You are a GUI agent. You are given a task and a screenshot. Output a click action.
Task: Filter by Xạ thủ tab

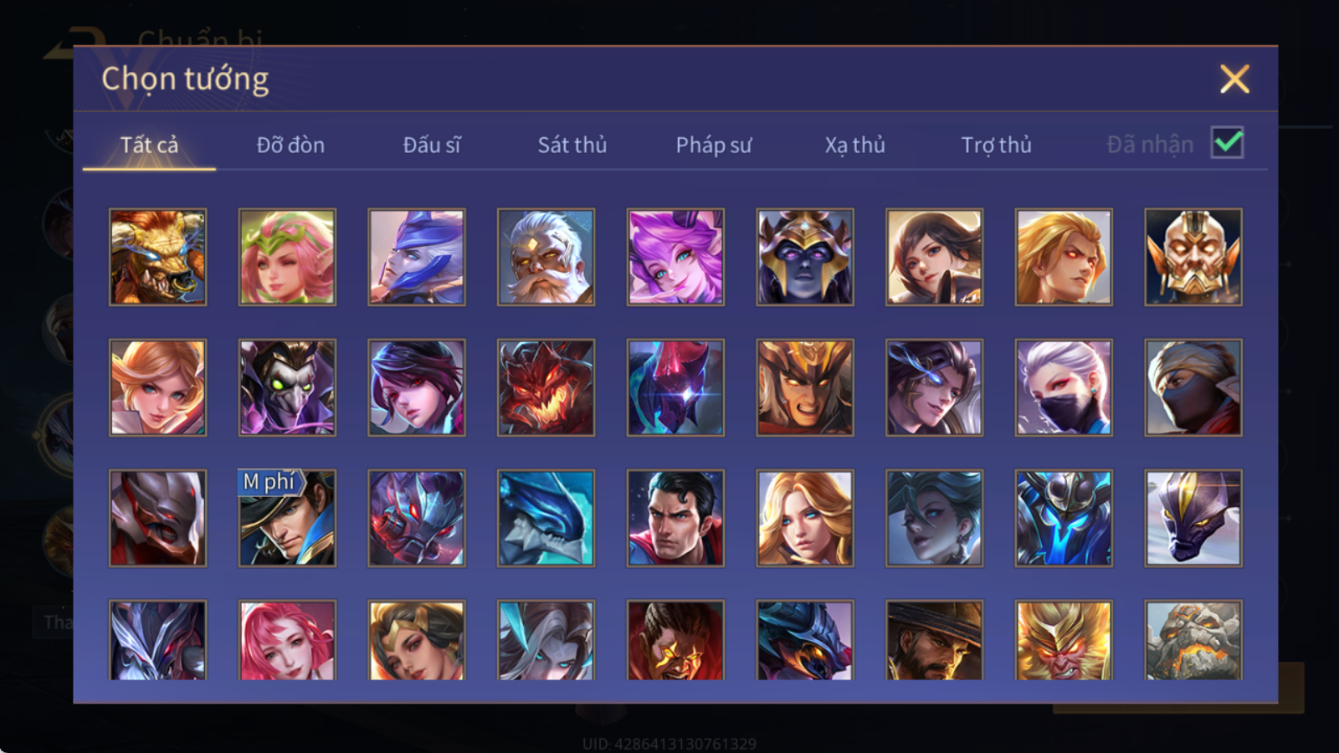click(855, 145)
